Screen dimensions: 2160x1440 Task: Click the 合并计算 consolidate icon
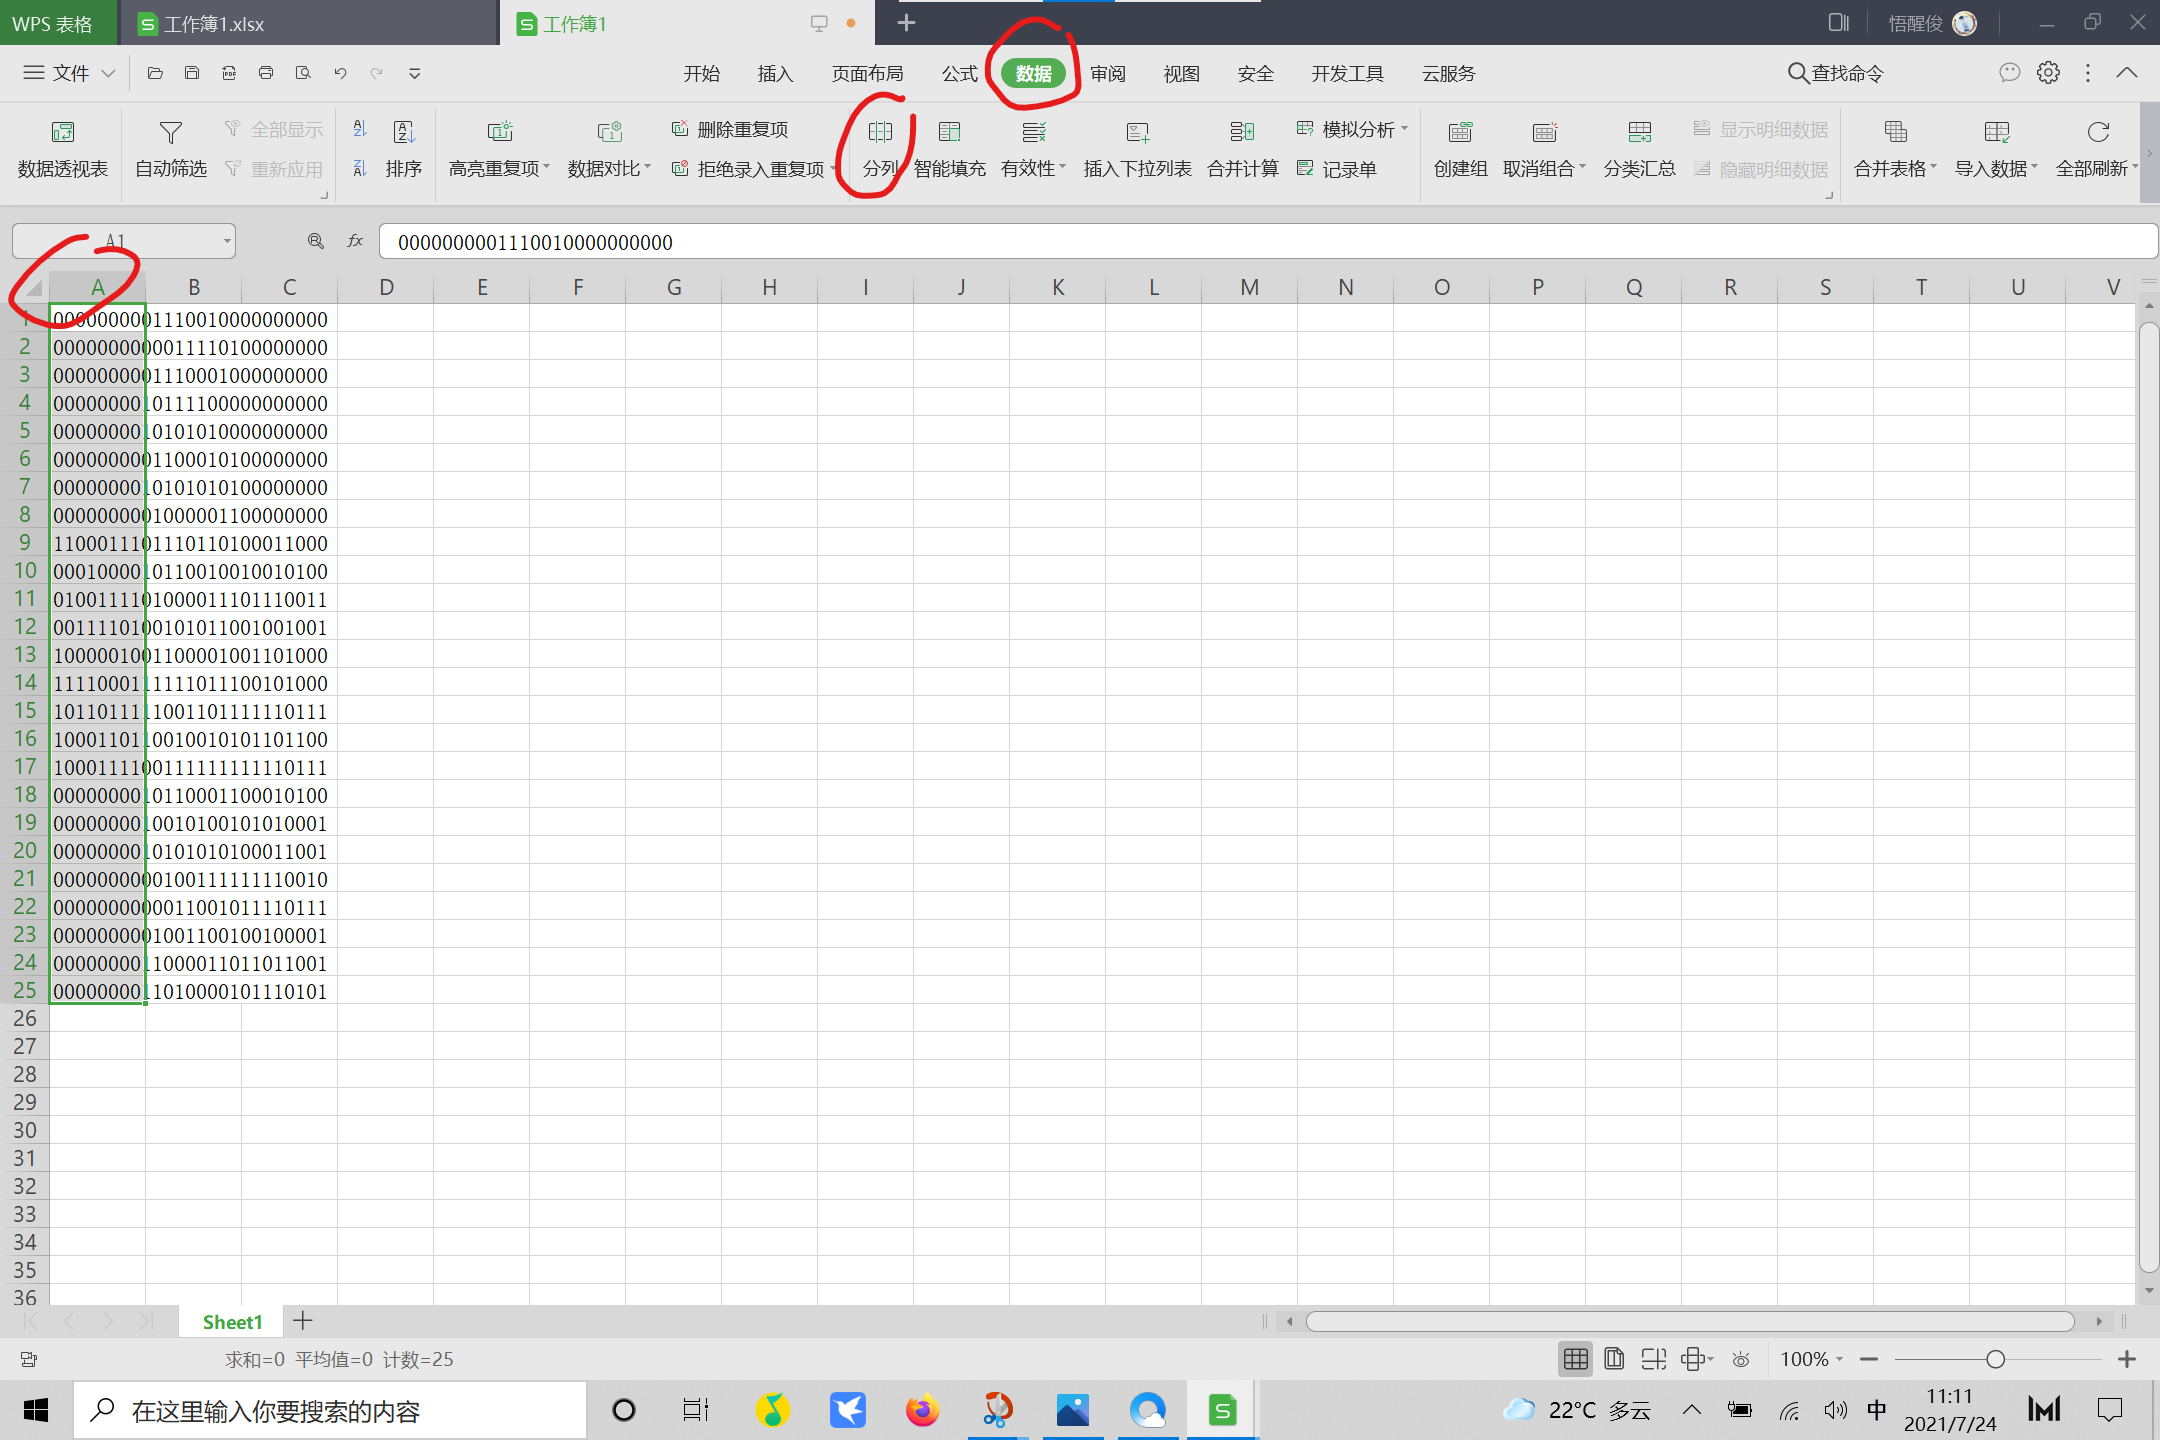1242,132
